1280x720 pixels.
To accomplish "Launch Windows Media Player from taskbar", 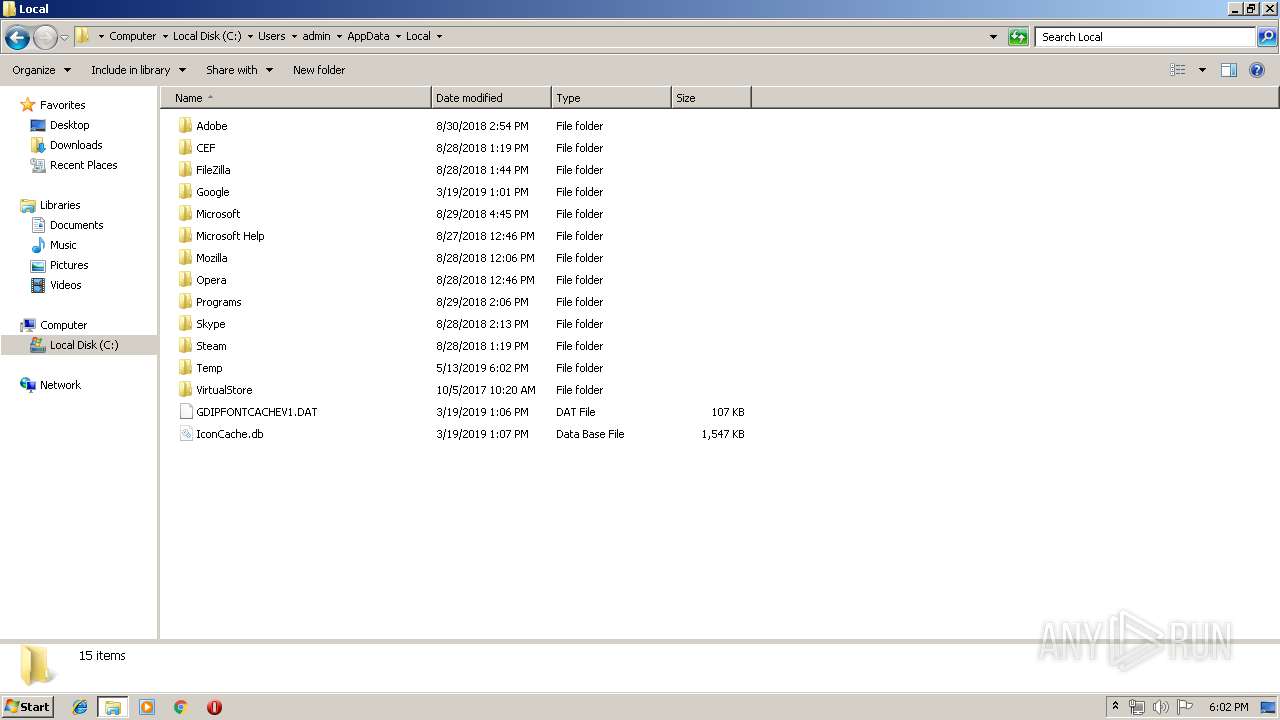I will [147, 707].
